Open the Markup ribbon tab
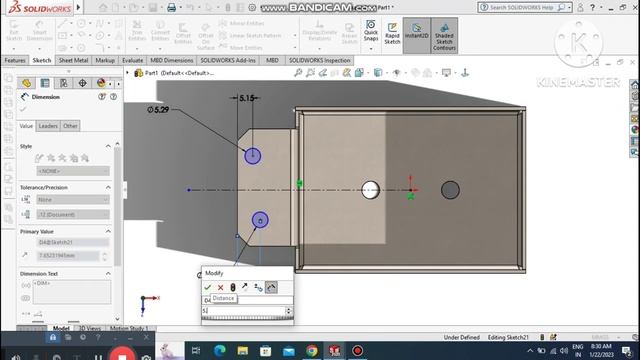 pos(105,60)
